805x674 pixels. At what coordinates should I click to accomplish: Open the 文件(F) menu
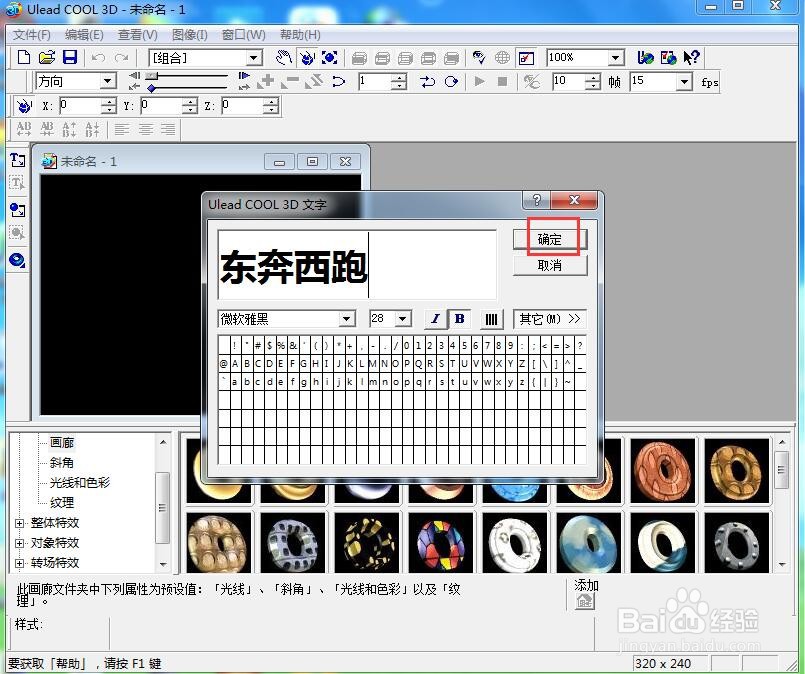click(32, 34)
